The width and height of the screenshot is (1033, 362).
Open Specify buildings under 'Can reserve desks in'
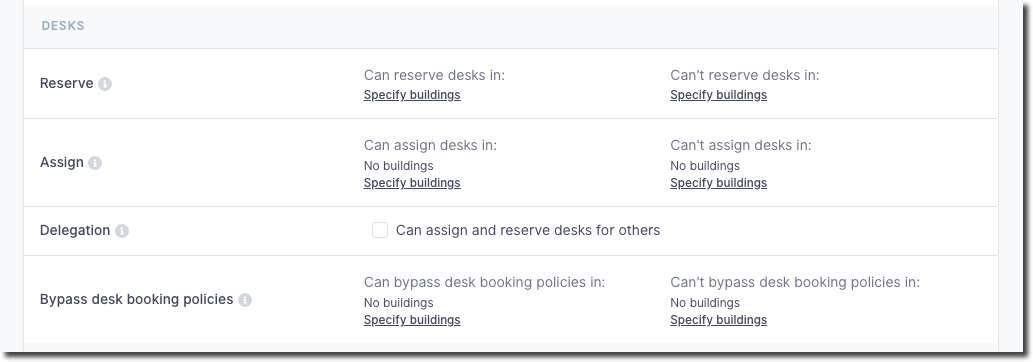pyautogui.click(x=412, y=95)
